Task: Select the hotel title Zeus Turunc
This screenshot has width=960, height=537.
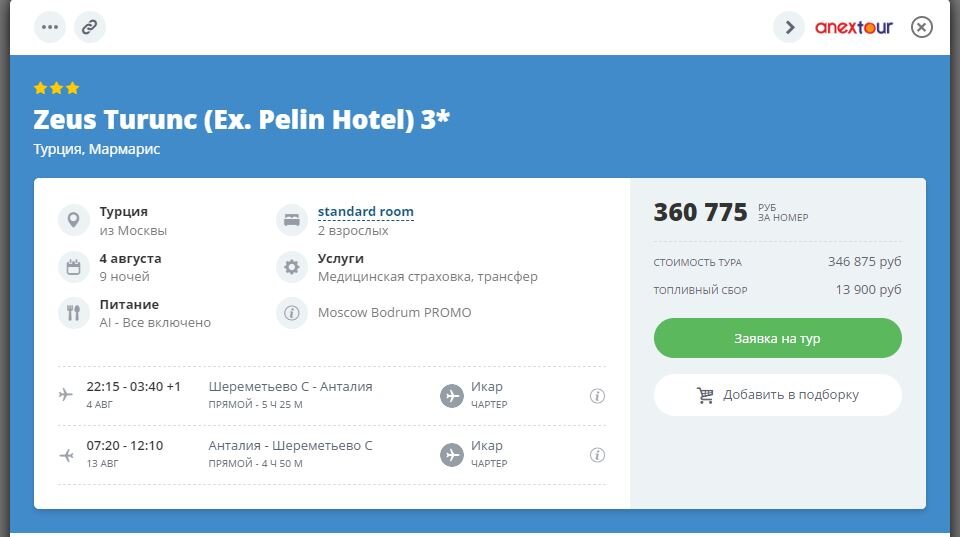Action: pos(241,119)
